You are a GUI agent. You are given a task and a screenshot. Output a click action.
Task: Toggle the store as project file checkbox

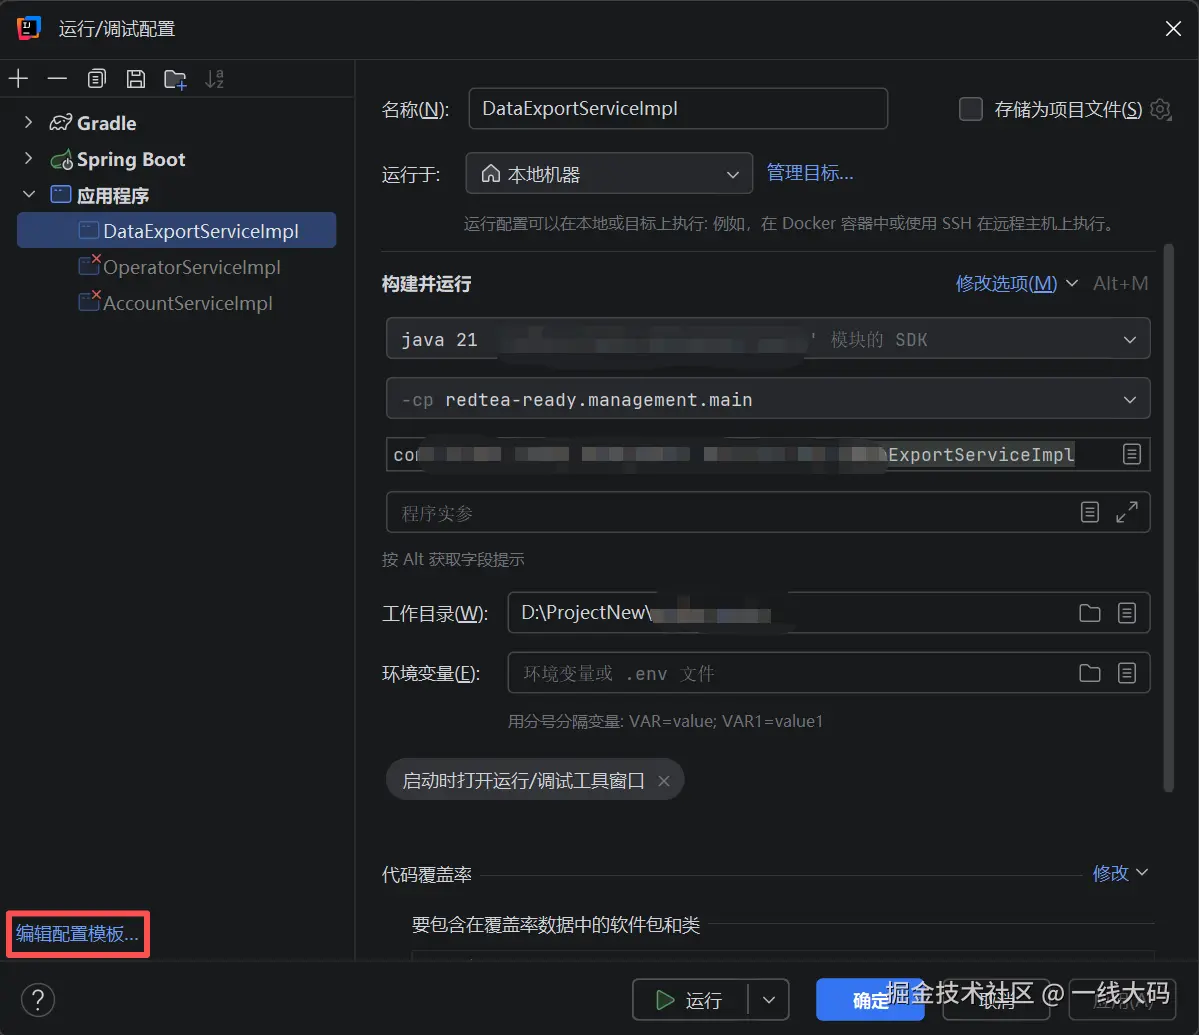970,109
